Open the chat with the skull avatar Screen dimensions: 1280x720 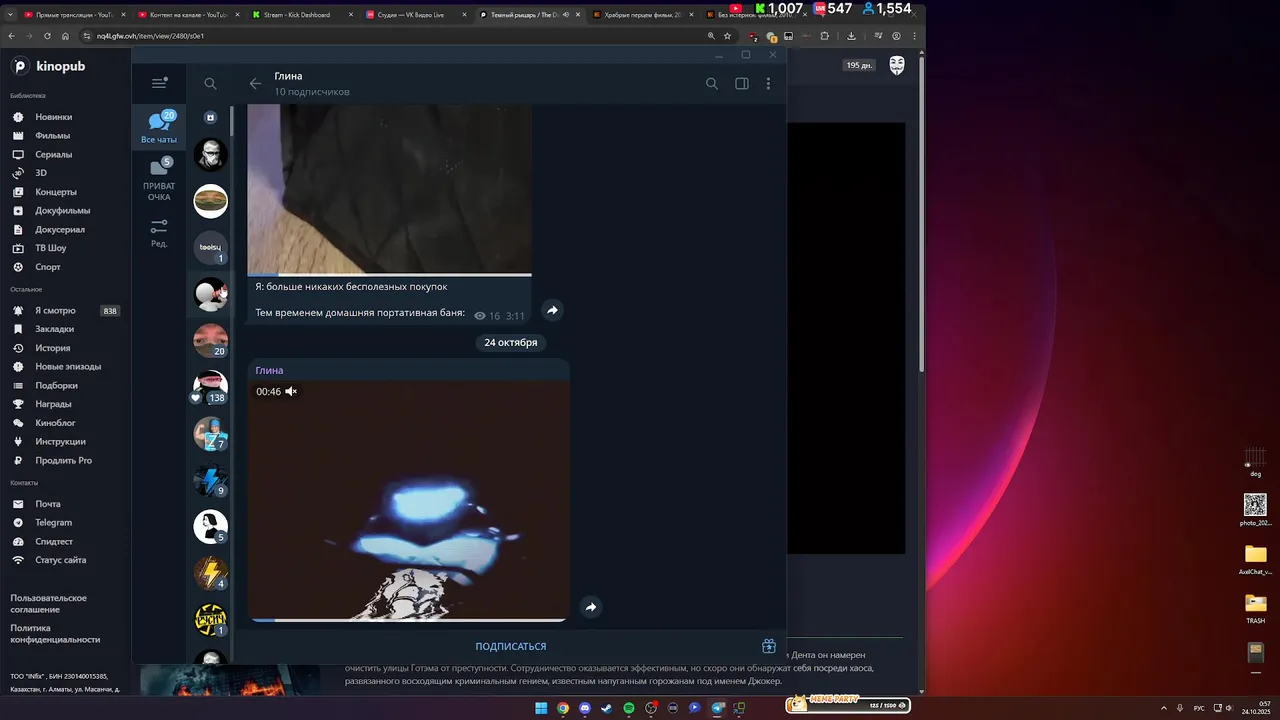click(210, 155)
